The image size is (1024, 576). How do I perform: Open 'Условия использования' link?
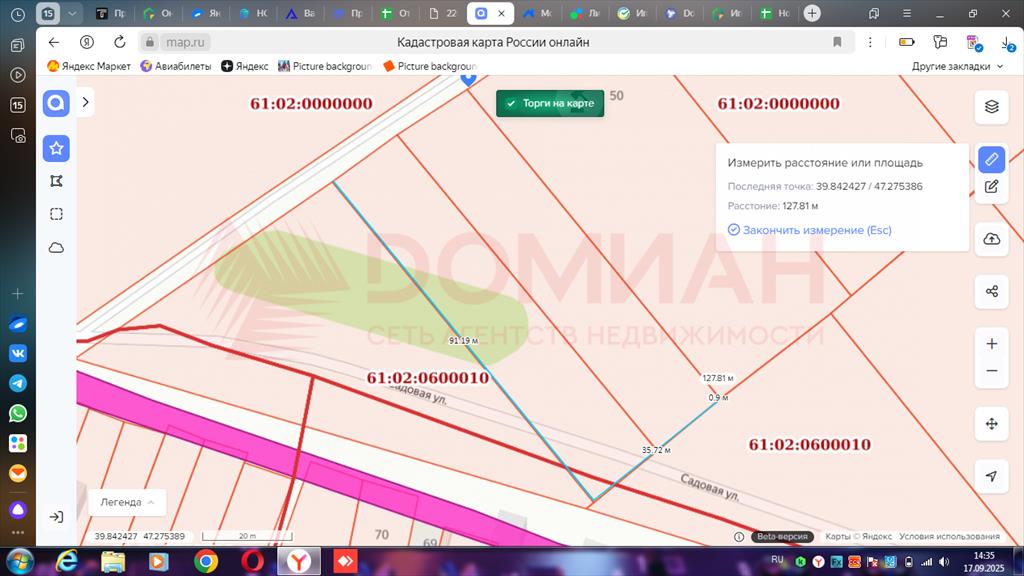948,536
